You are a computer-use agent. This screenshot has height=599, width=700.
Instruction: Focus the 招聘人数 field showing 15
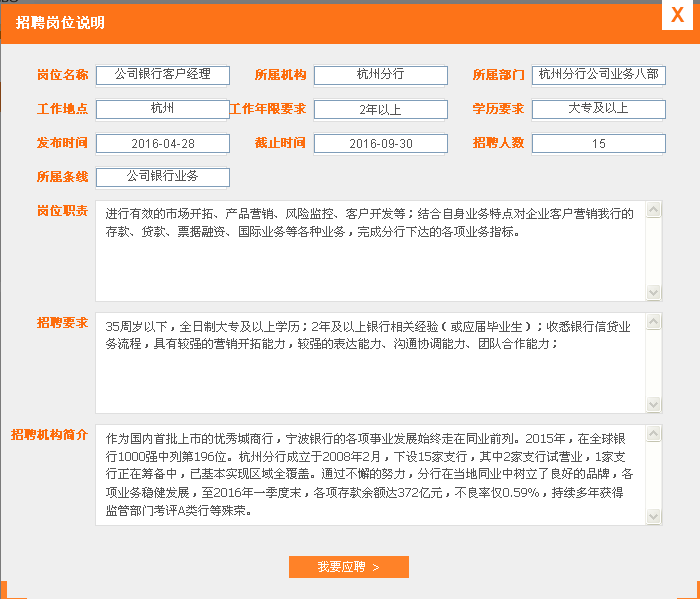(x=598, y=143)
